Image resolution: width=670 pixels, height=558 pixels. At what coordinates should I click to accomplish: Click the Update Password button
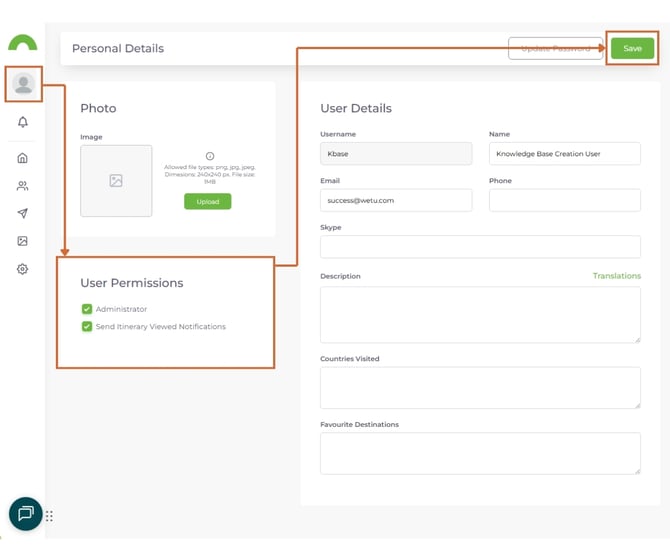coord(555,48)
